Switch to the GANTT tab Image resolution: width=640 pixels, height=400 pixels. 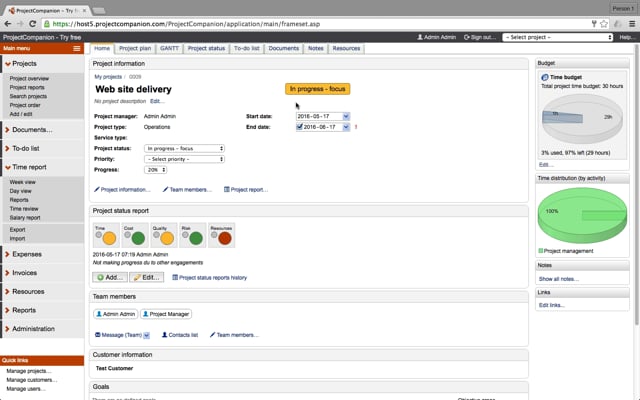pos(169,48)
